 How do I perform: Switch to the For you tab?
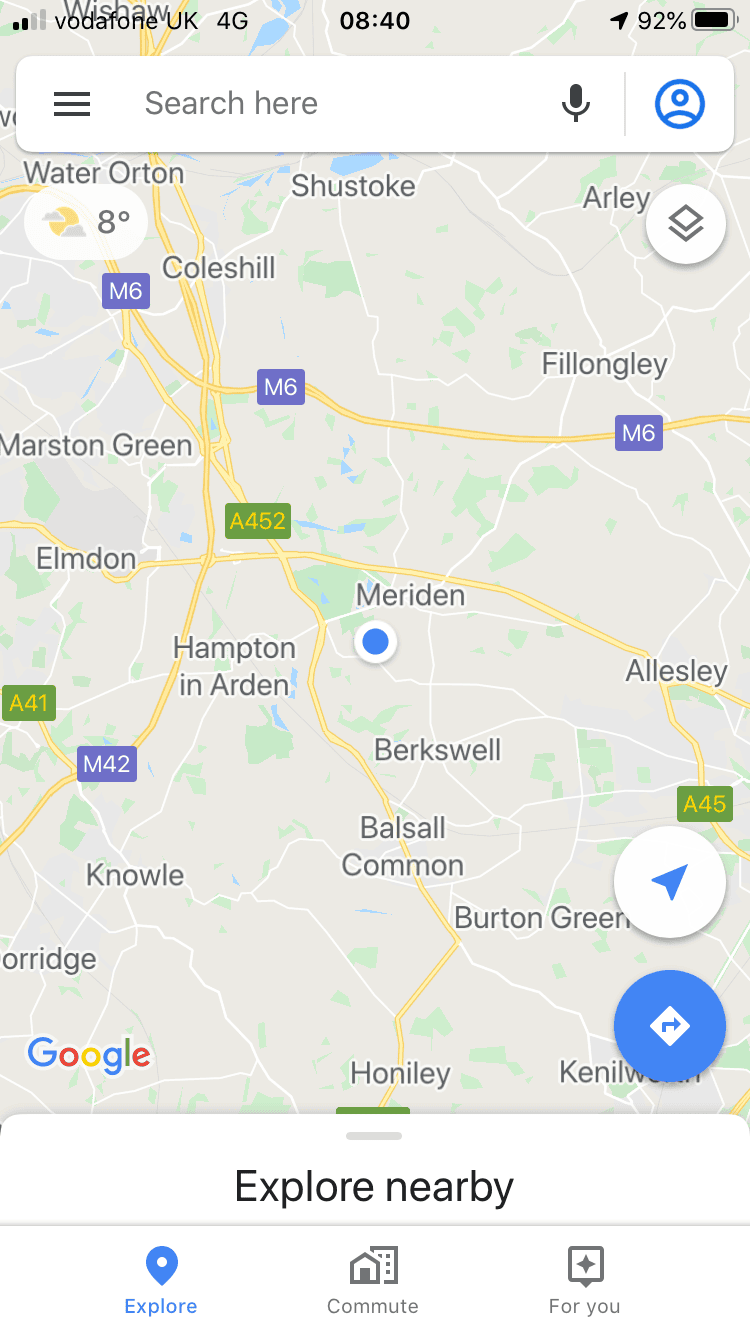point(585,1281)
